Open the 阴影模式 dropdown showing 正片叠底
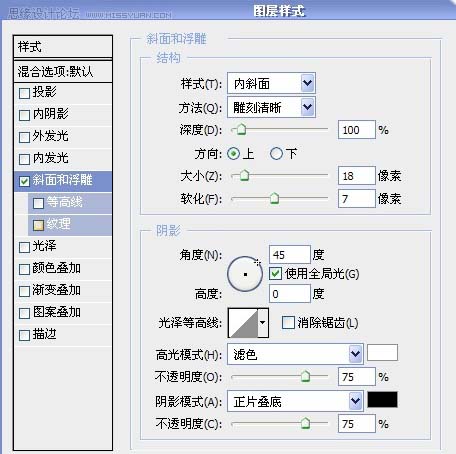456x454 pixels. [x=295, y=401]
